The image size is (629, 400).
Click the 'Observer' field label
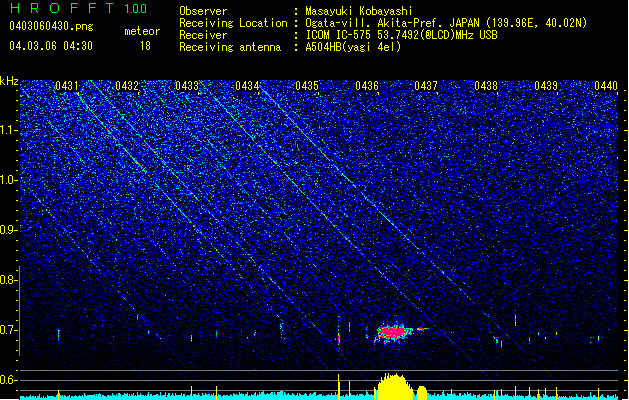click(x=203, y=11)
